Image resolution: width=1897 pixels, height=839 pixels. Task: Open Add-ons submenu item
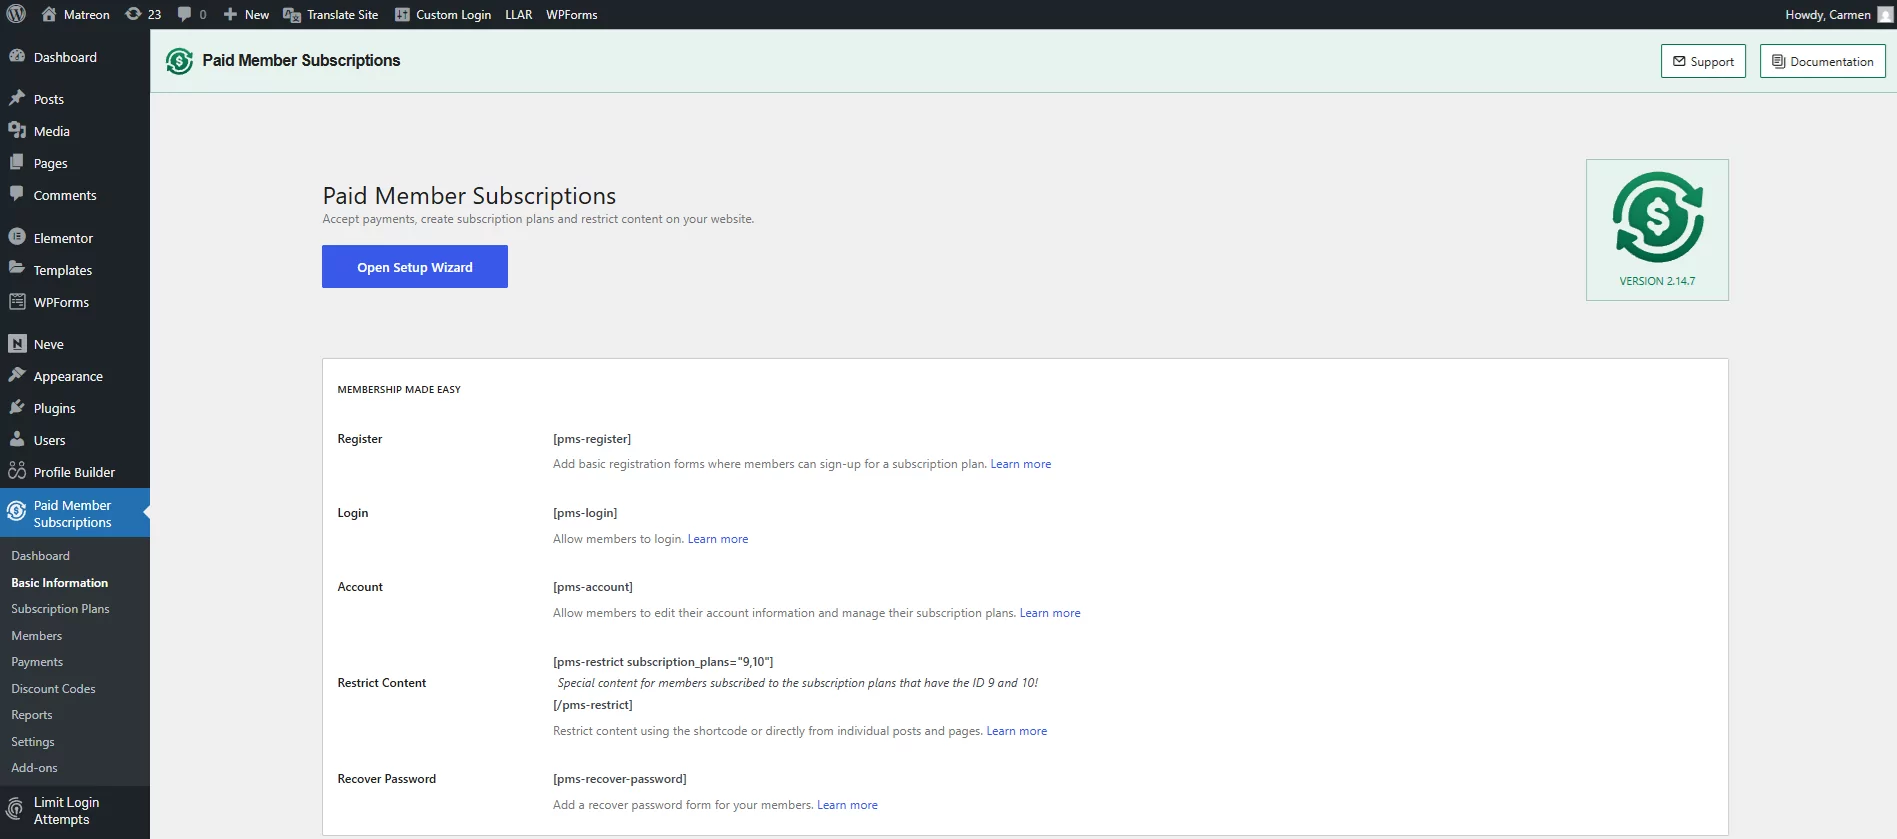[x=34, y=767]
